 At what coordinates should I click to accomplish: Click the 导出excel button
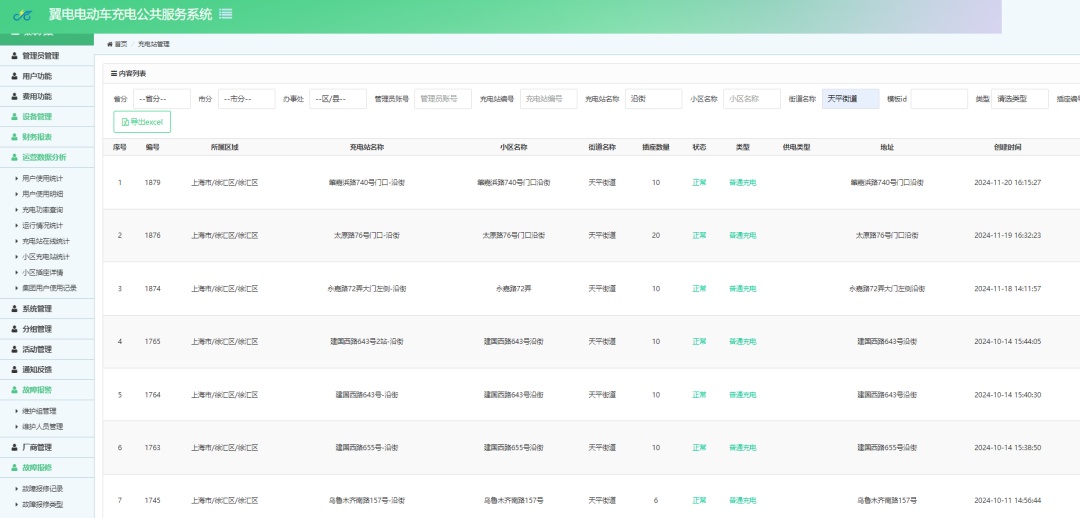(x=142, y=122)
